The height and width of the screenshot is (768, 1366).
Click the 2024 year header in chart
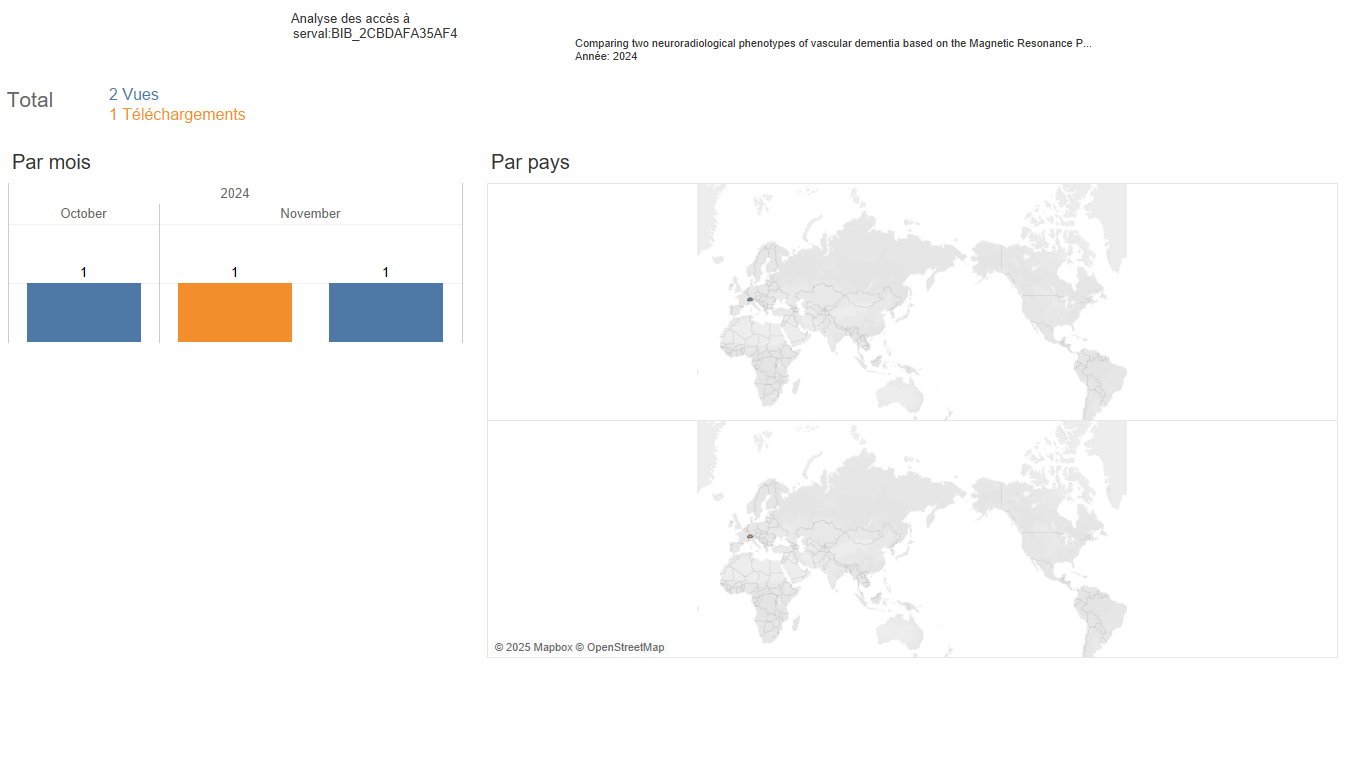pyautogui.click(x=235, y=193)
